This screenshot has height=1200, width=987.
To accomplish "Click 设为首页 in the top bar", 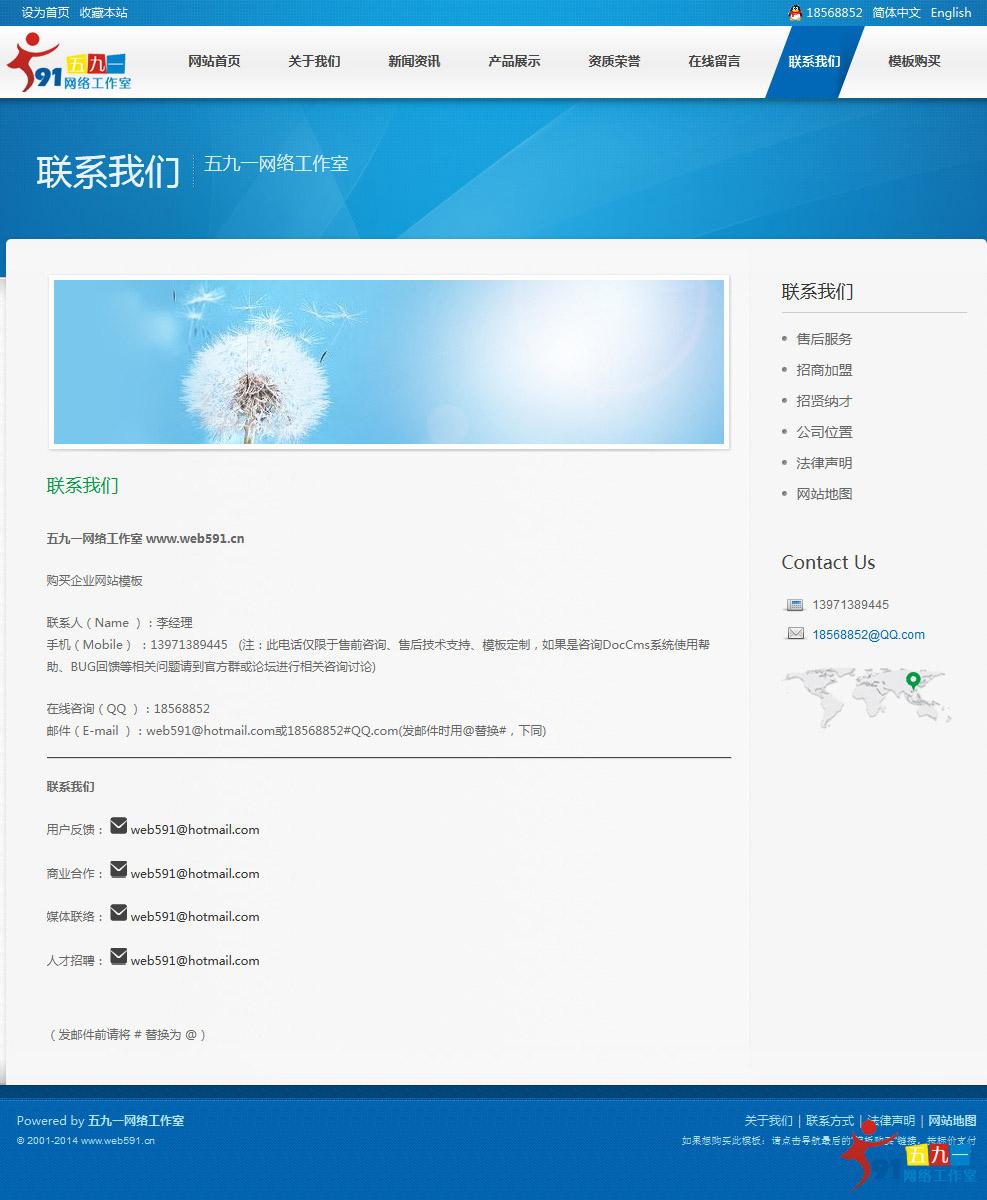I will [37, 13].
